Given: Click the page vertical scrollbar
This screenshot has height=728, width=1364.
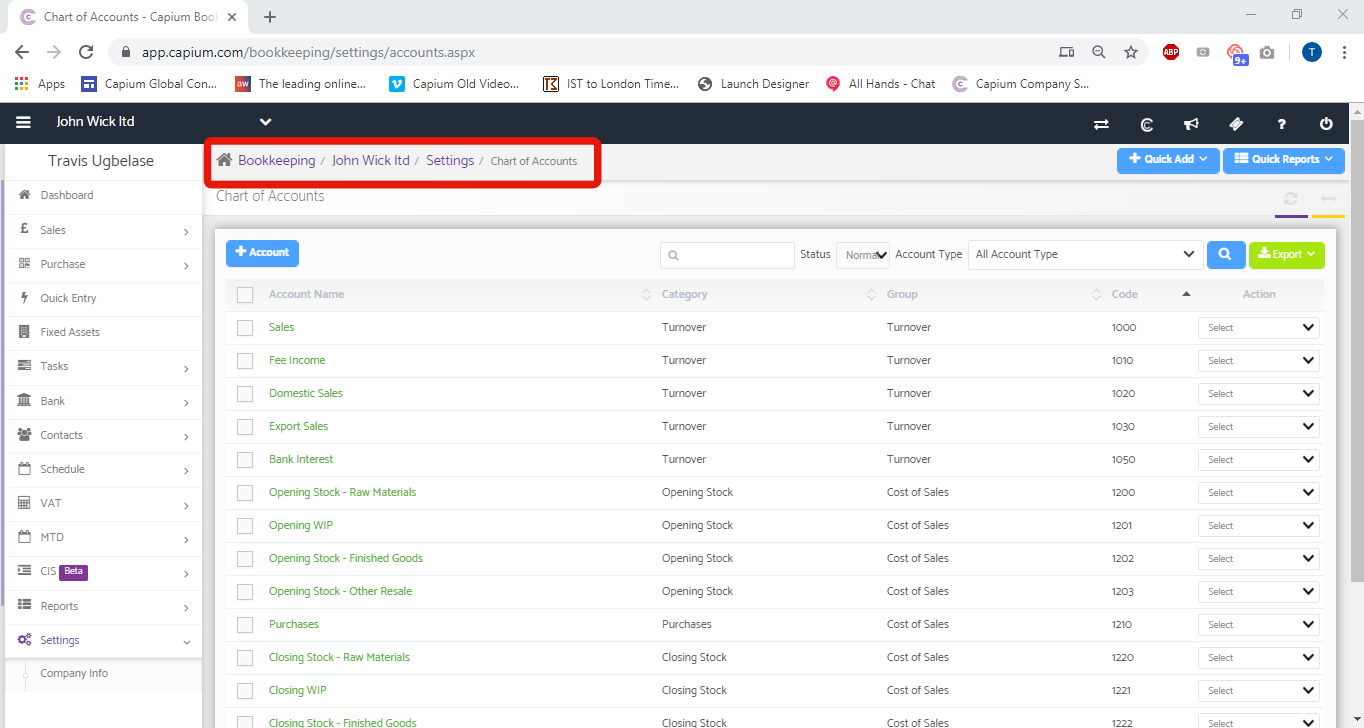Looking at the screenshot, I should 1356,350.
